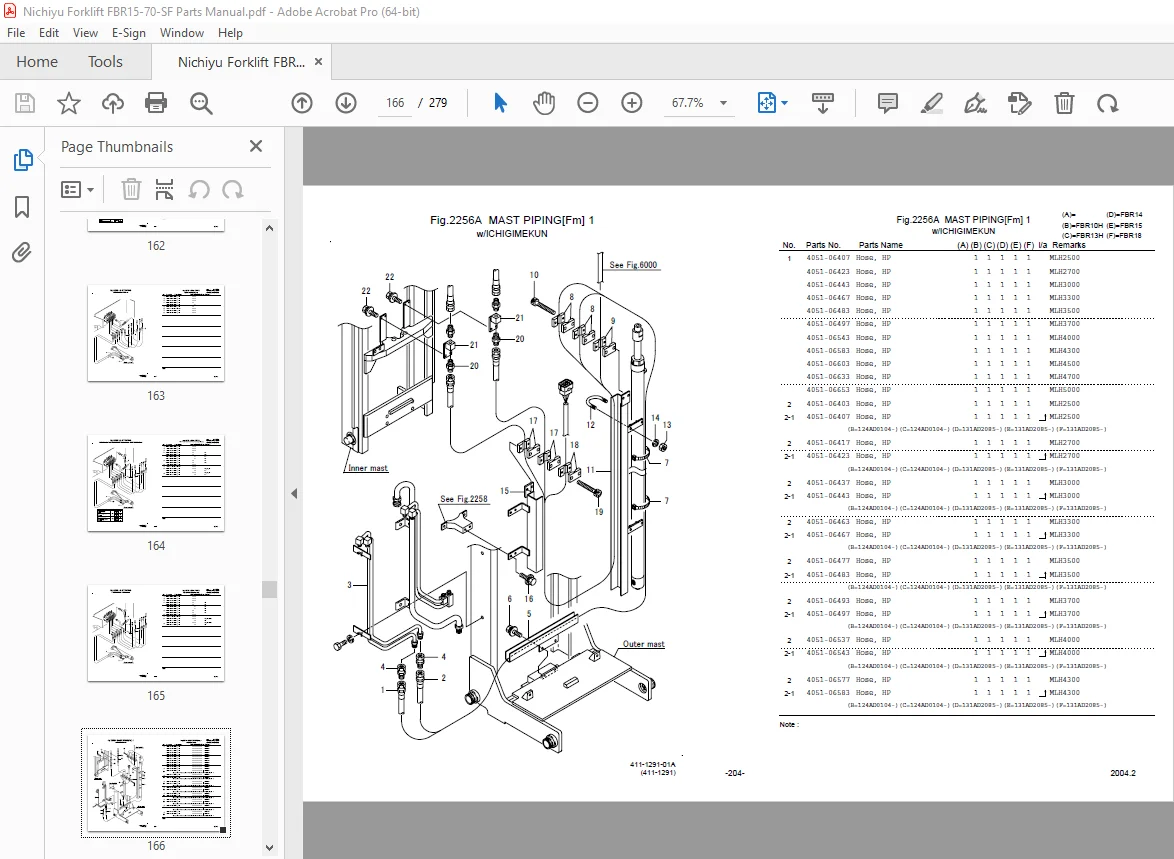This screenshot has height=859, width=1174.
Task: Click the fit page icon
Action: coord(767,103)
